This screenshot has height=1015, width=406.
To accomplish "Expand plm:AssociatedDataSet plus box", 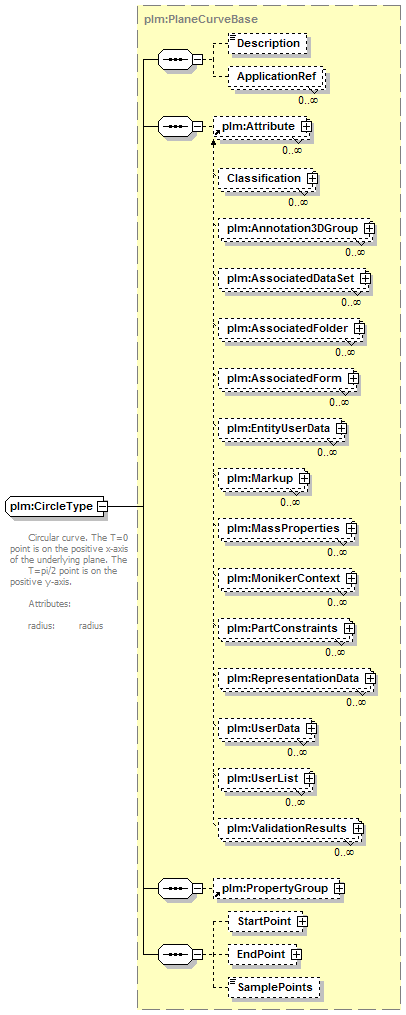I will click(365, 278).
